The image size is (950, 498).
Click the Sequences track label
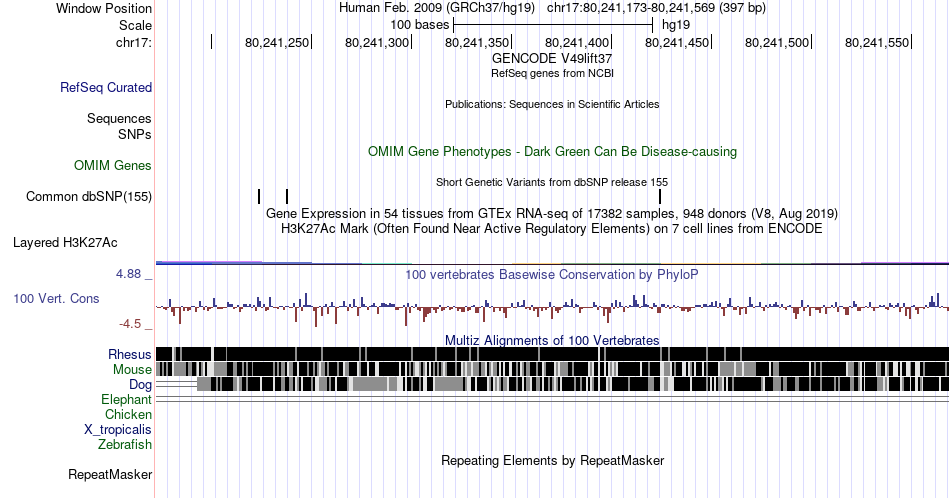(119, 118)
